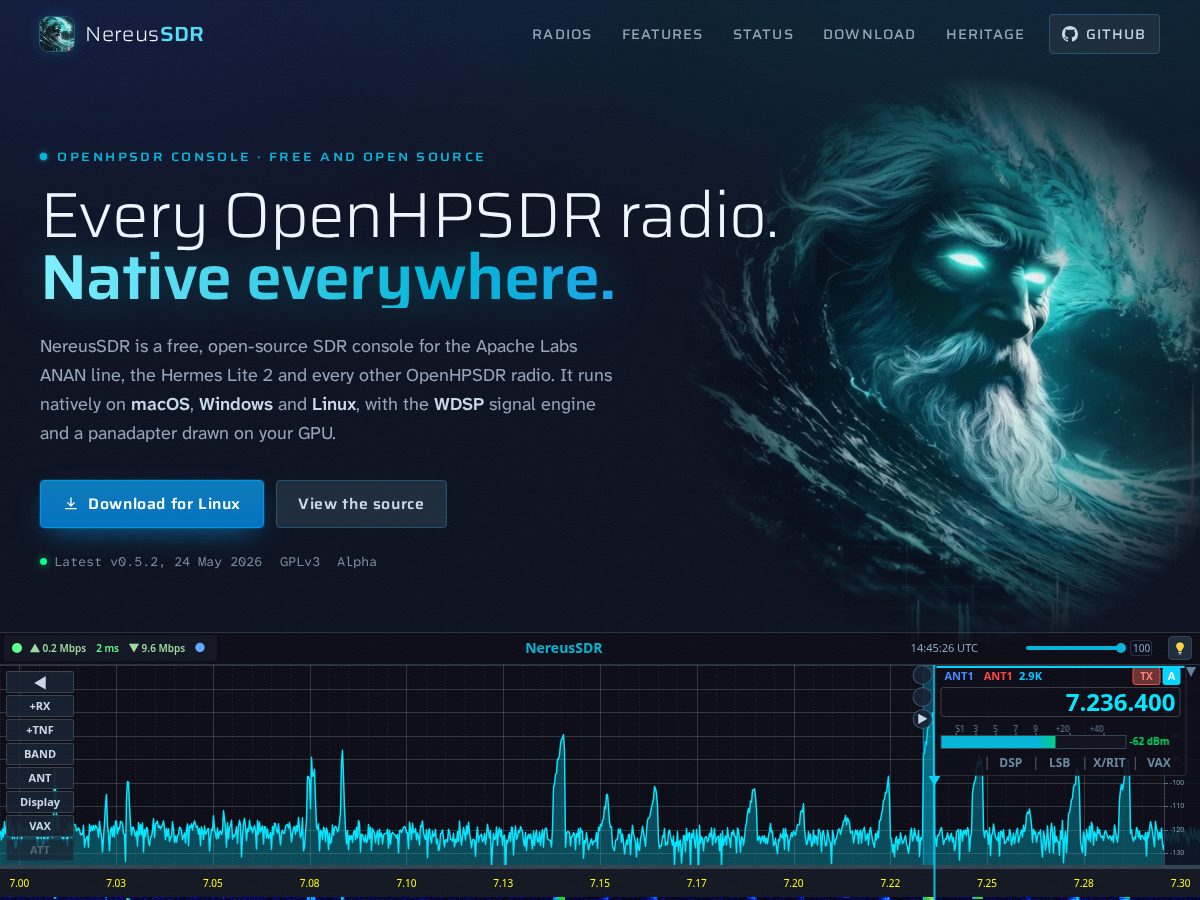1200x900 pixels.
Task: Click the 7.20 frequency scale label
Action: (793, 883)
